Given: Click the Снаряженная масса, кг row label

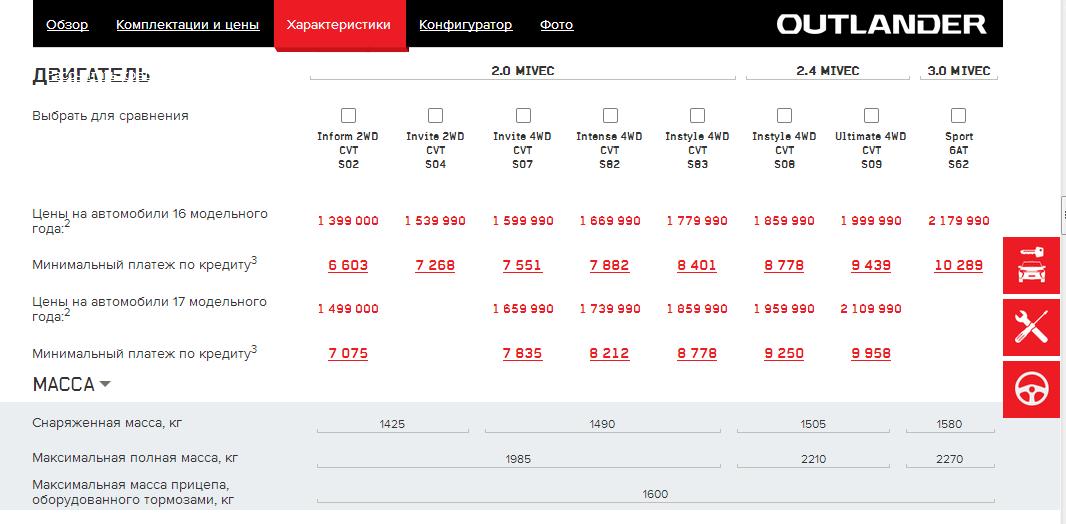Looking at the screenshot, I should 107,423.
